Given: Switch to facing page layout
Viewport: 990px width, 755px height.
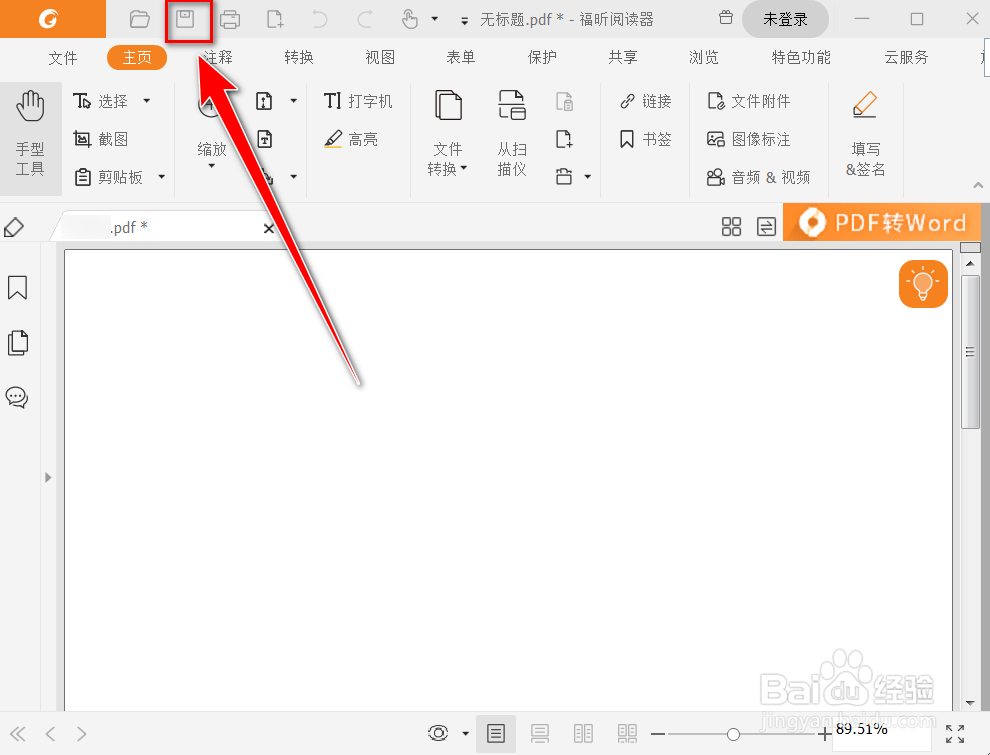Looking at the screenshot, I should coord(584,733).
